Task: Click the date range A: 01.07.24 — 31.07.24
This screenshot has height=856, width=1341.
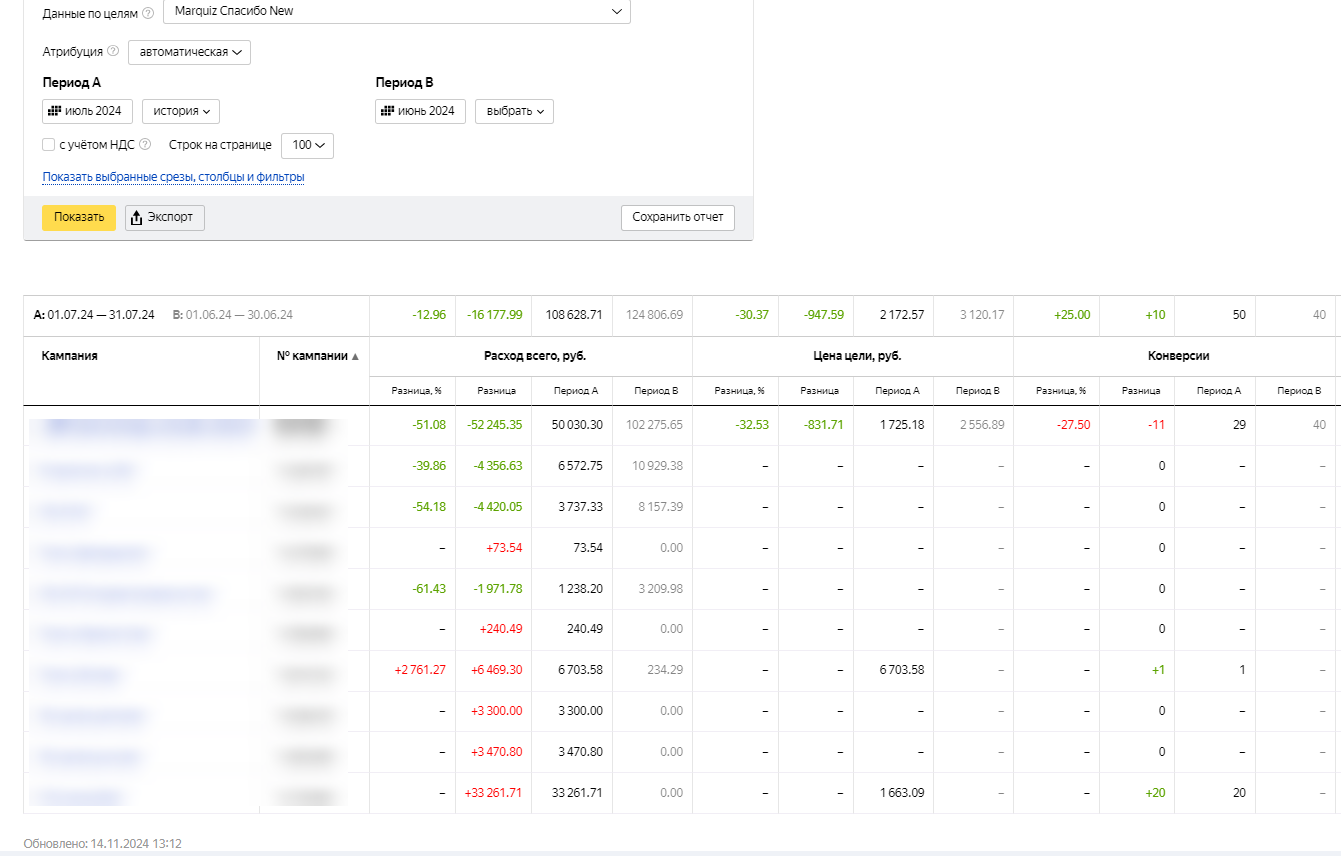Action: click(x=94, y=315)
